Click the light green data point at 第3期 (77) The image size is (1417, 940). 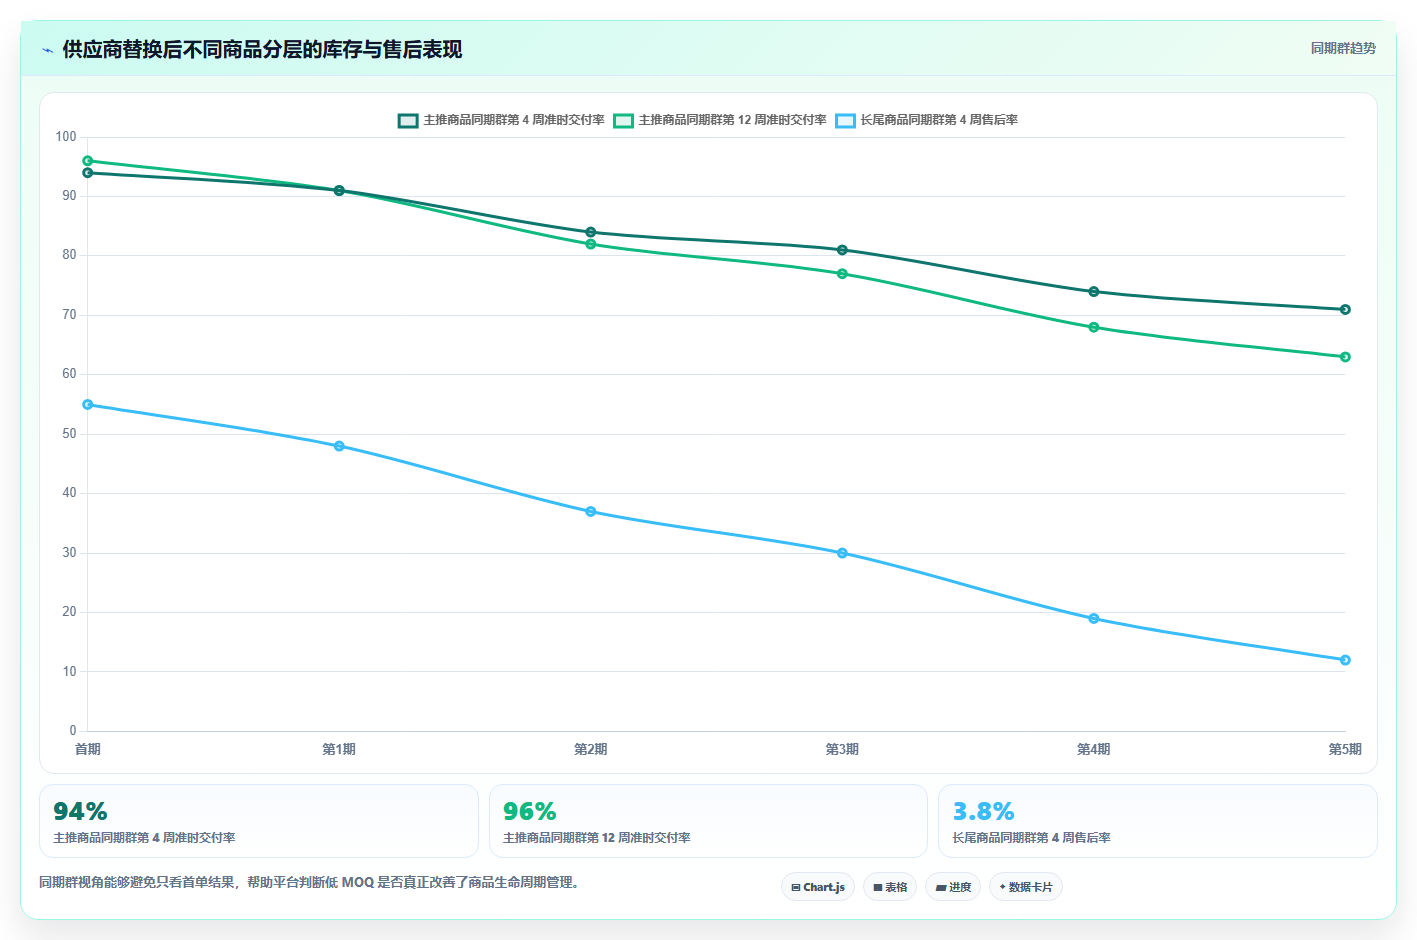(842, 274)
